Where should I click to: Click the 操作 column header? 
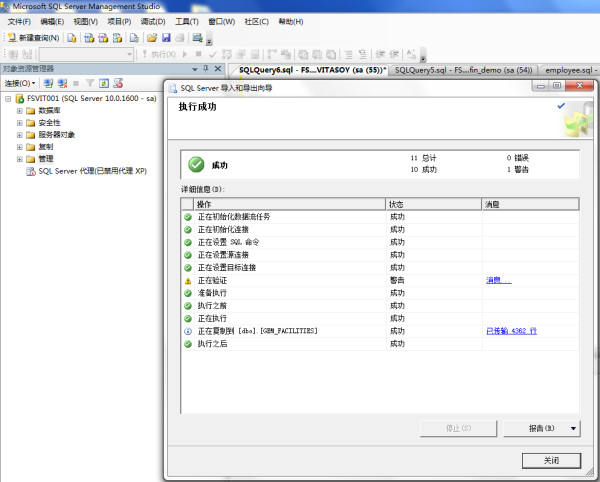[x=290, y=204]
